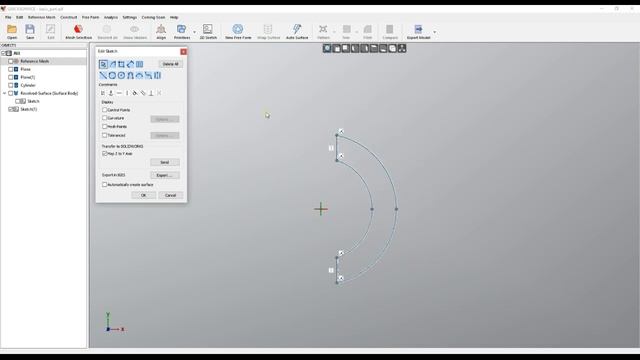Click the sketch origin cross marker
The height and width of the screenshot is (360, 640).
pyautogui.click(x=321, y=209)
